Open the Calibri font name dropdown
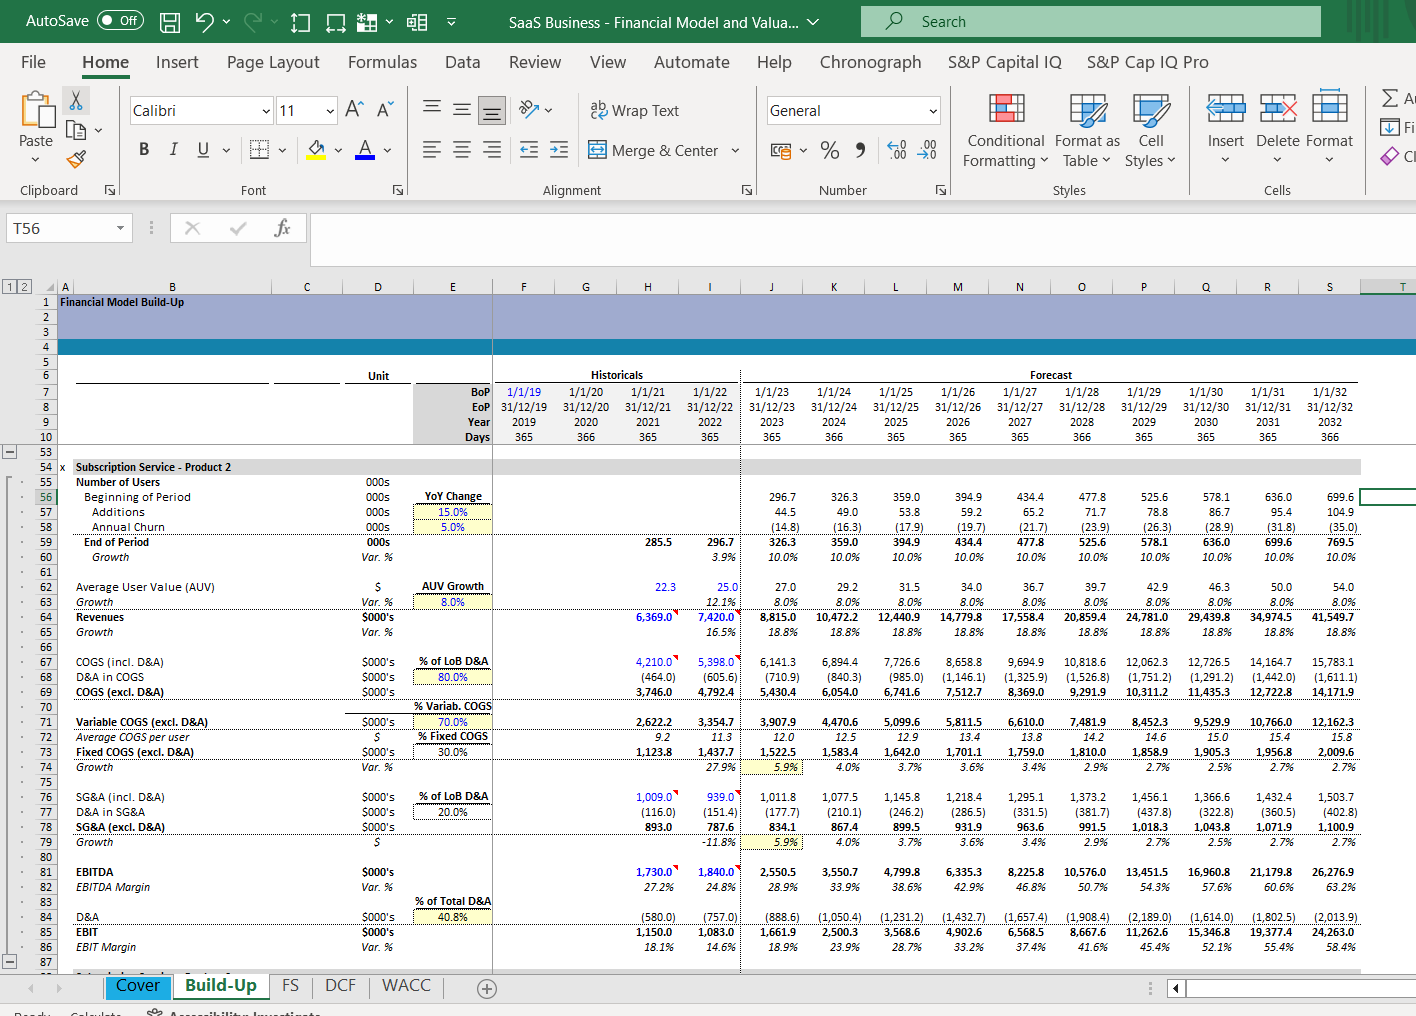1416x1016 pixels. (266, 111)
